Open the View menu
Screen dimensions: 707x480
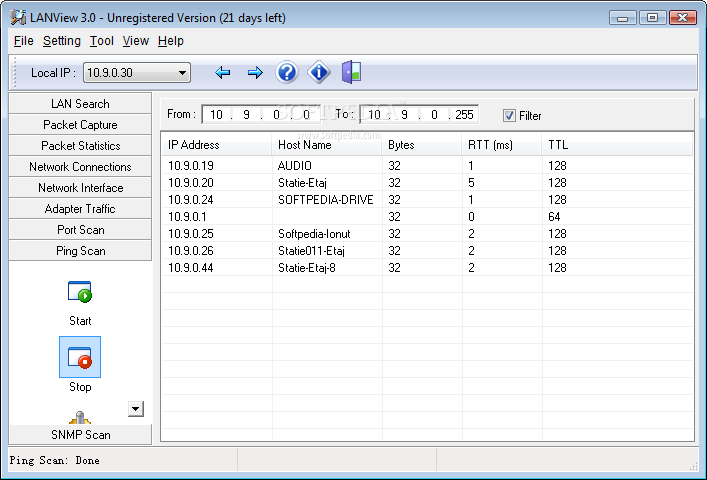tap(136, 41)
